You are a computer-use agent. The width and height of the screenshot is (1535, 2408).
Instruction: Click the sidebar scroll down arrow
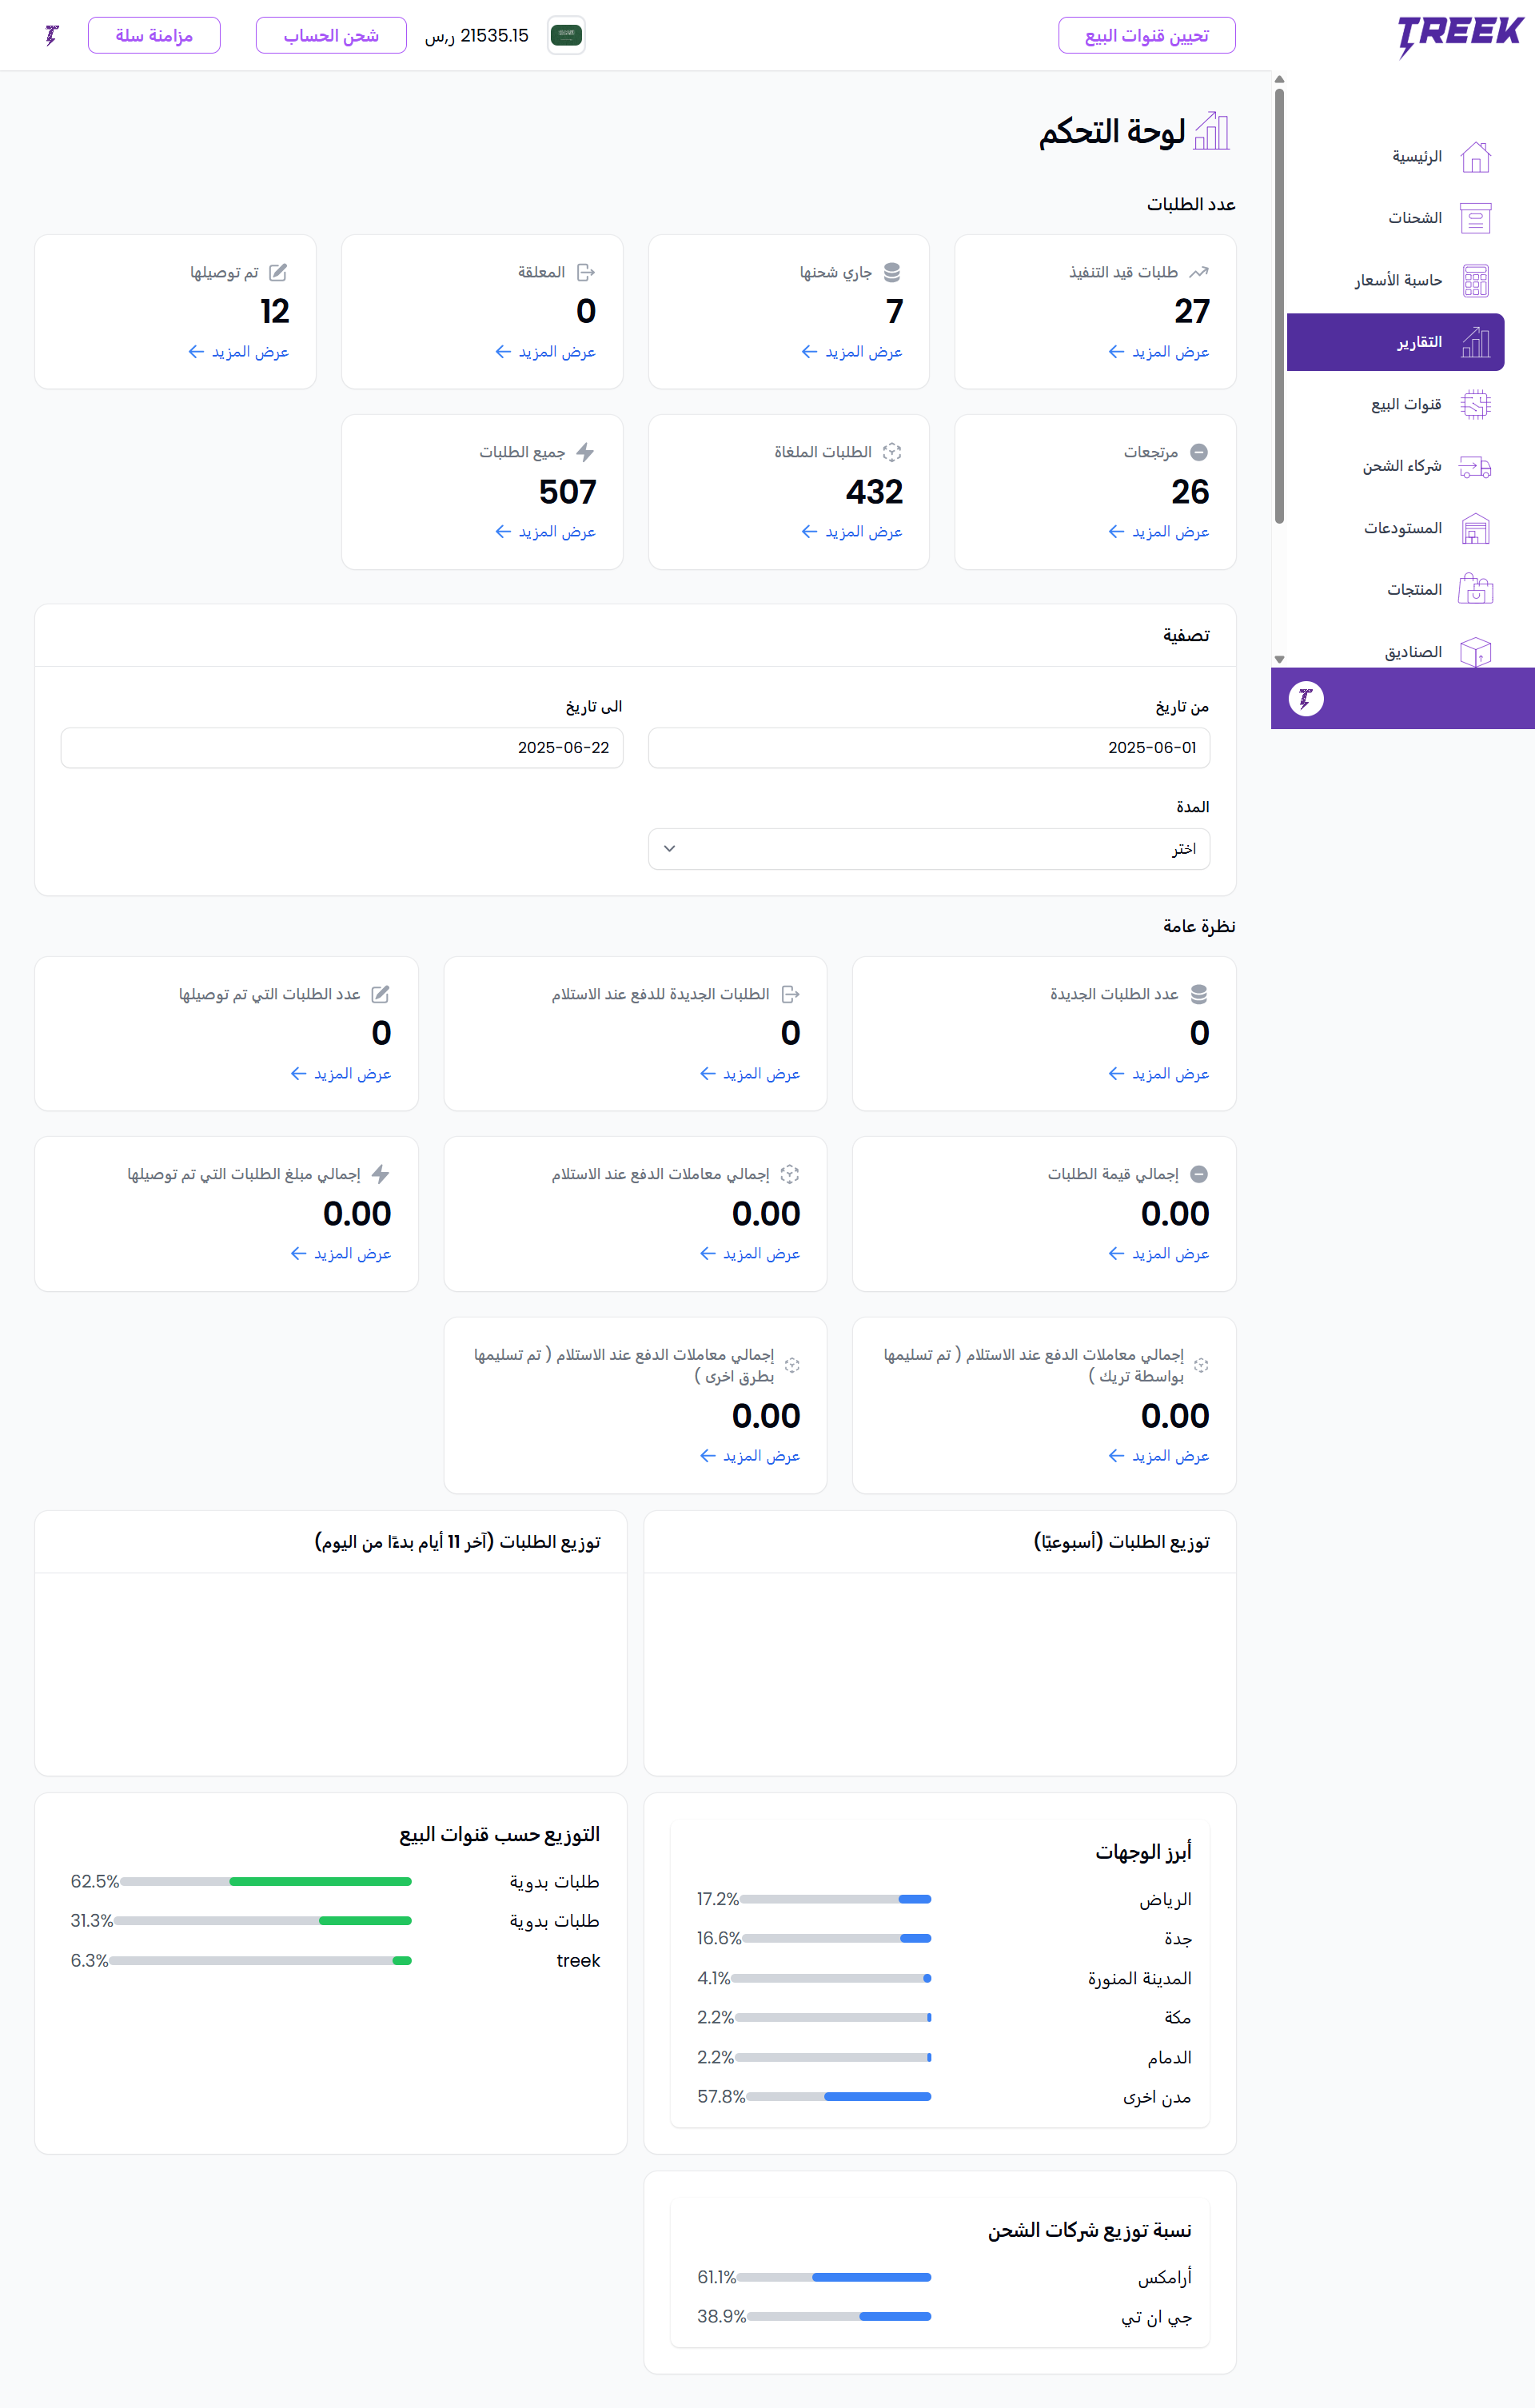[1279, 659]
